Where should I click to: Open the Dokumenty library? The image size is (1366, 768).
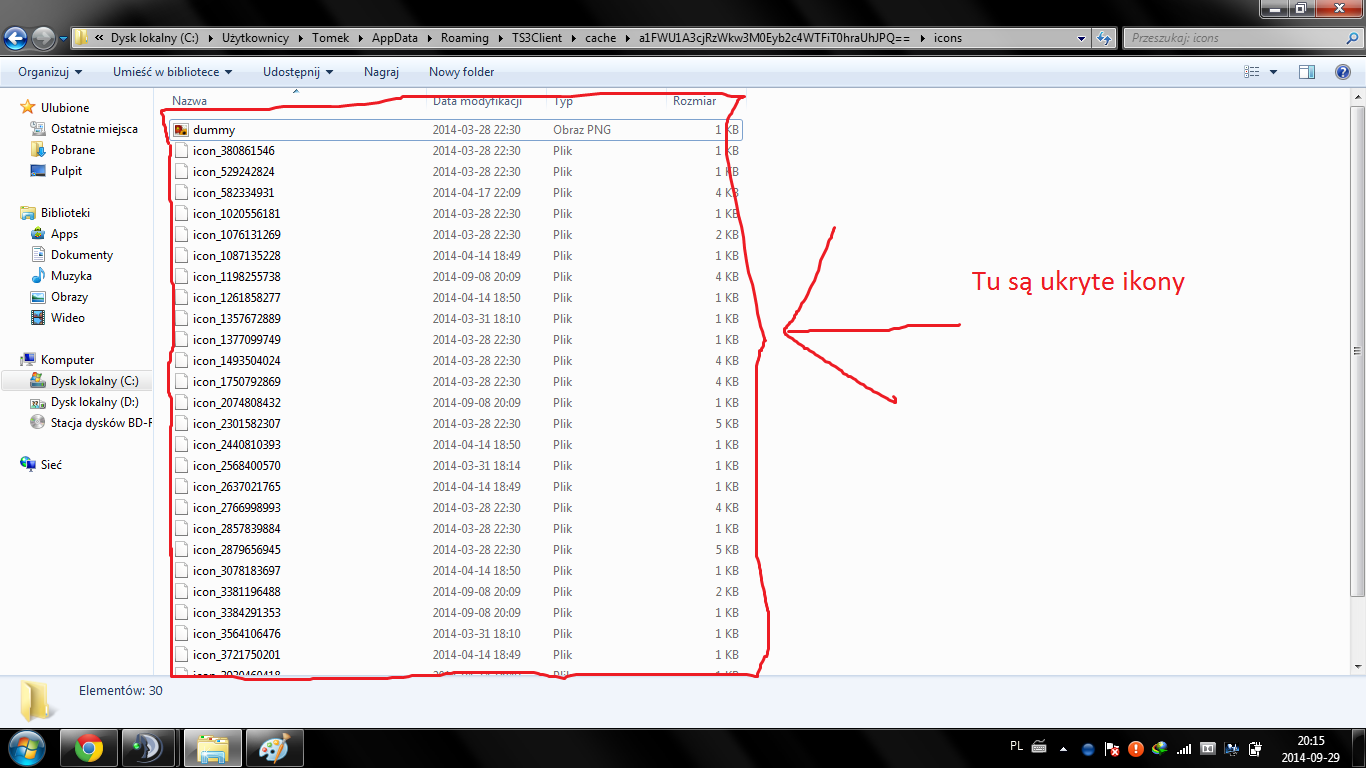pyautogui.click(x=82, y=255)
